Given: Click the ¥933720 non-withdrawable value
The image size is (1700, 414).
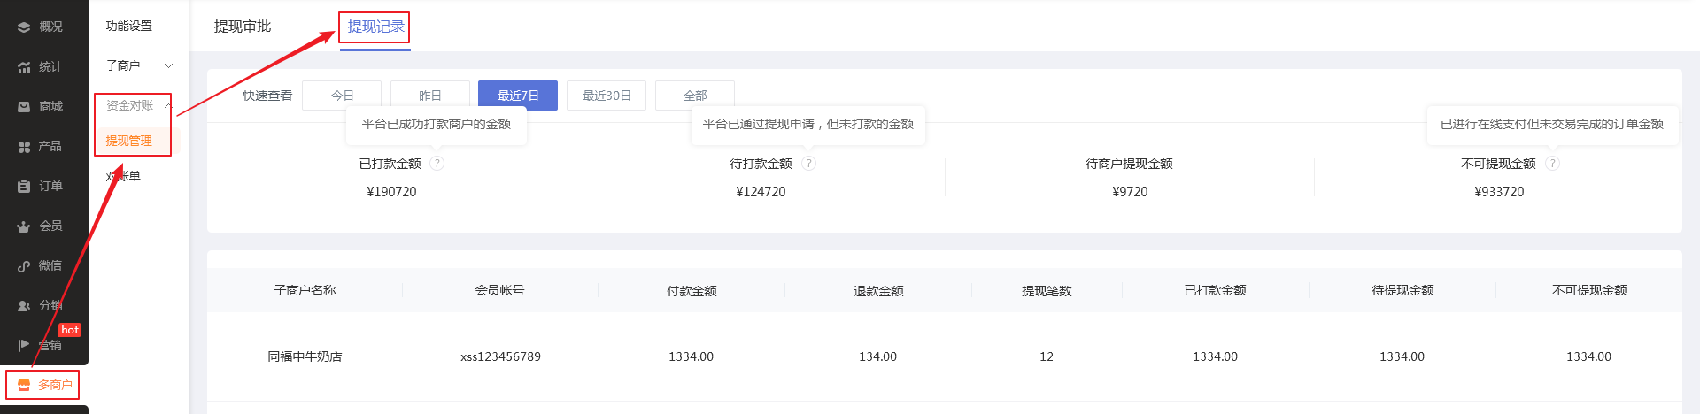Looking at the screenshot, I should (1499, 191).
